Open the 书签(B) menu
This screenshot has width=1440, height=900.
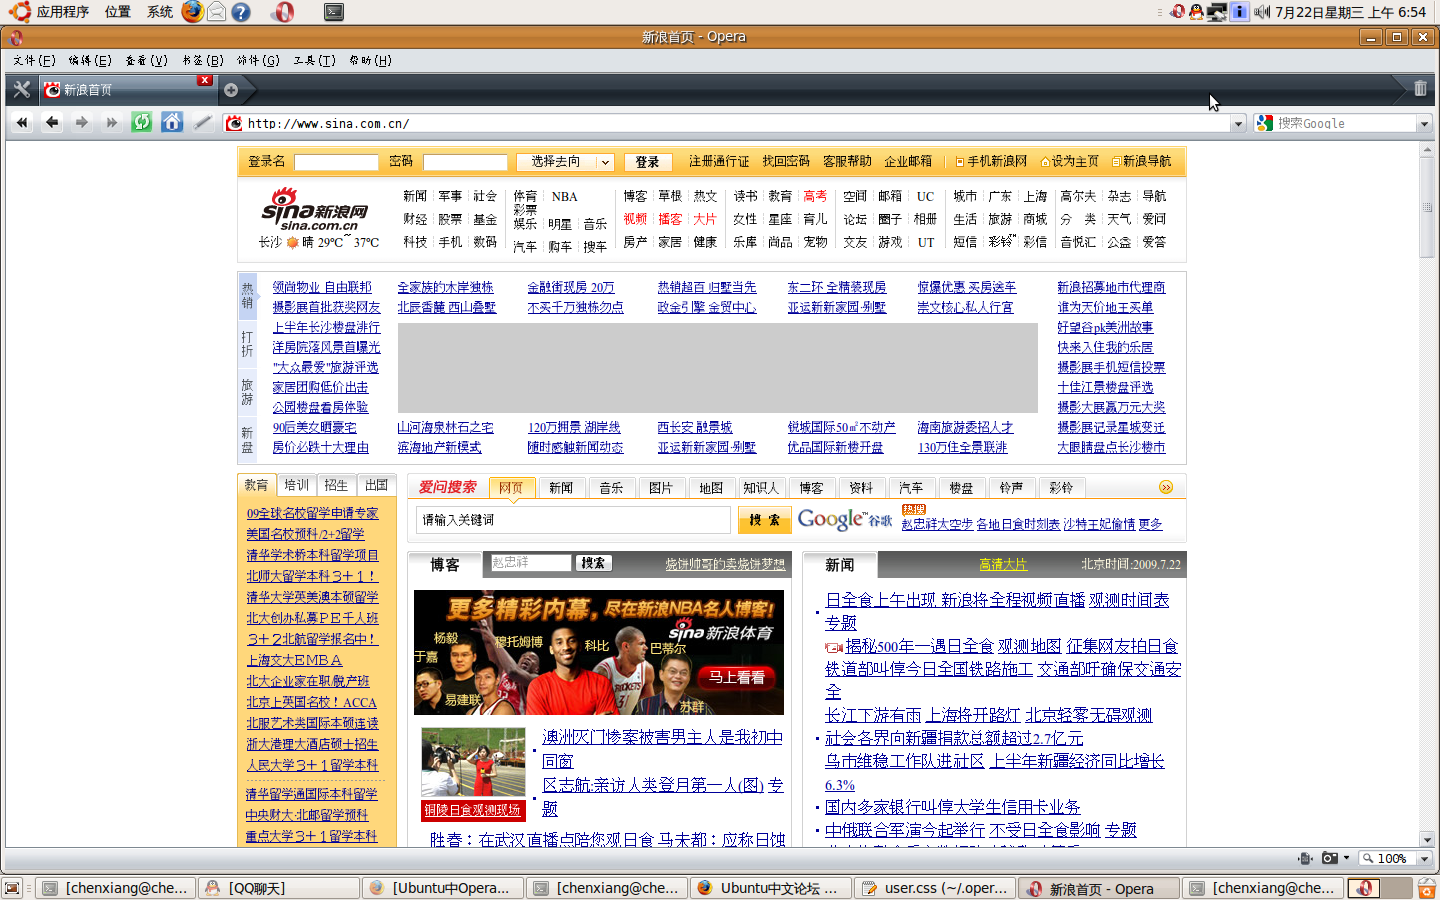point(202,60)
